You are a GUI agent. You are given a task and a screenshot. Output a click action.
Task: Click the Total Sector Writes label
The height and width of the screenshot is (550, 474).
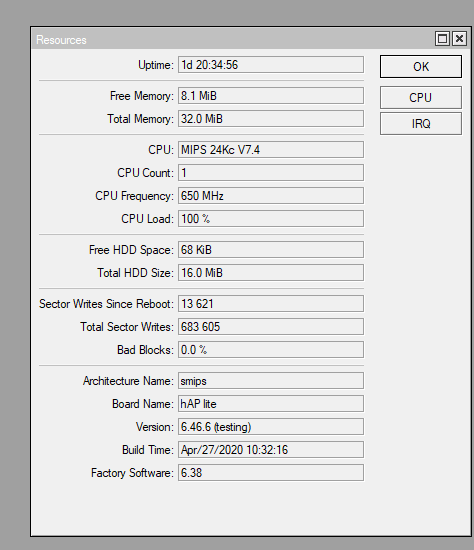127,327
